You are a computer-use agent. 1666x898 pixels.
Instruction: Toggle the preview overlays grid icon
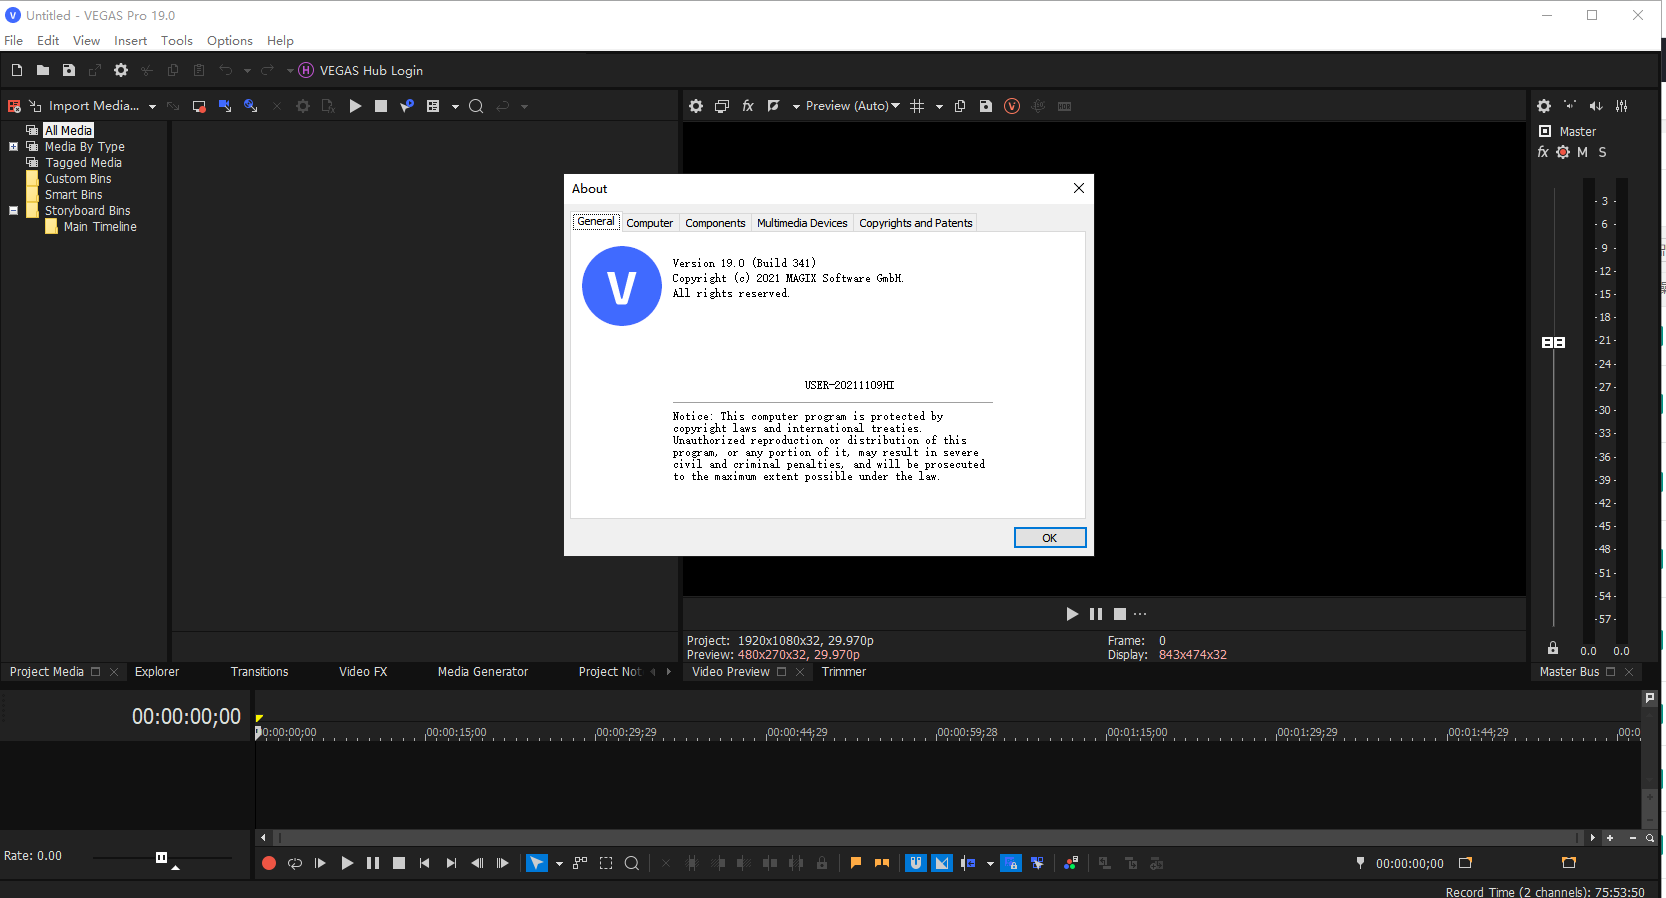point(917,106)
